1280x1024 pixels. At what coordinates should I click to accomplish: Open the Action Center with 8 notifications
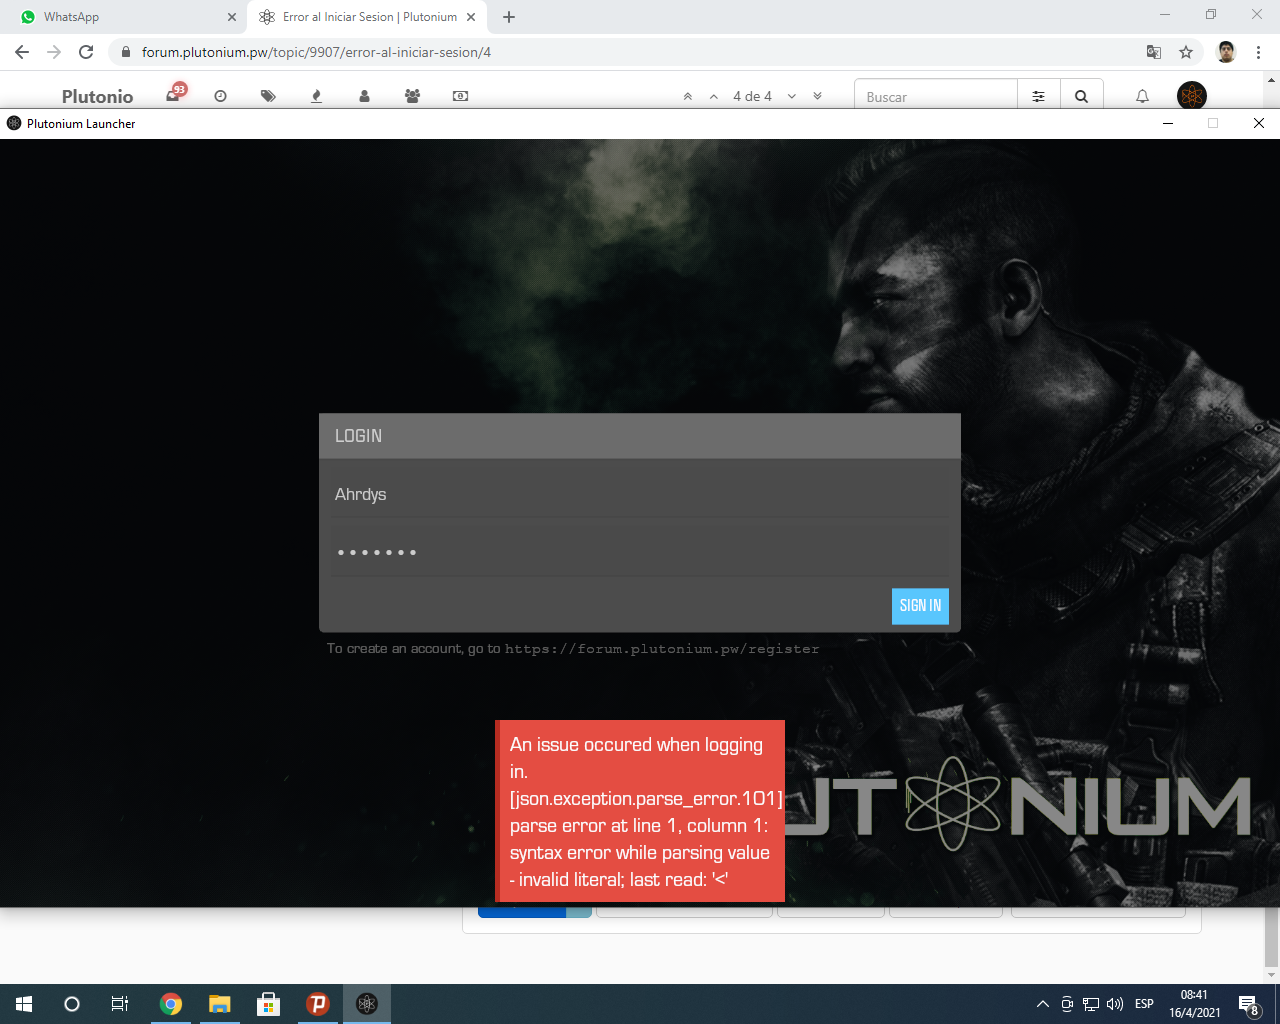1249,1004
